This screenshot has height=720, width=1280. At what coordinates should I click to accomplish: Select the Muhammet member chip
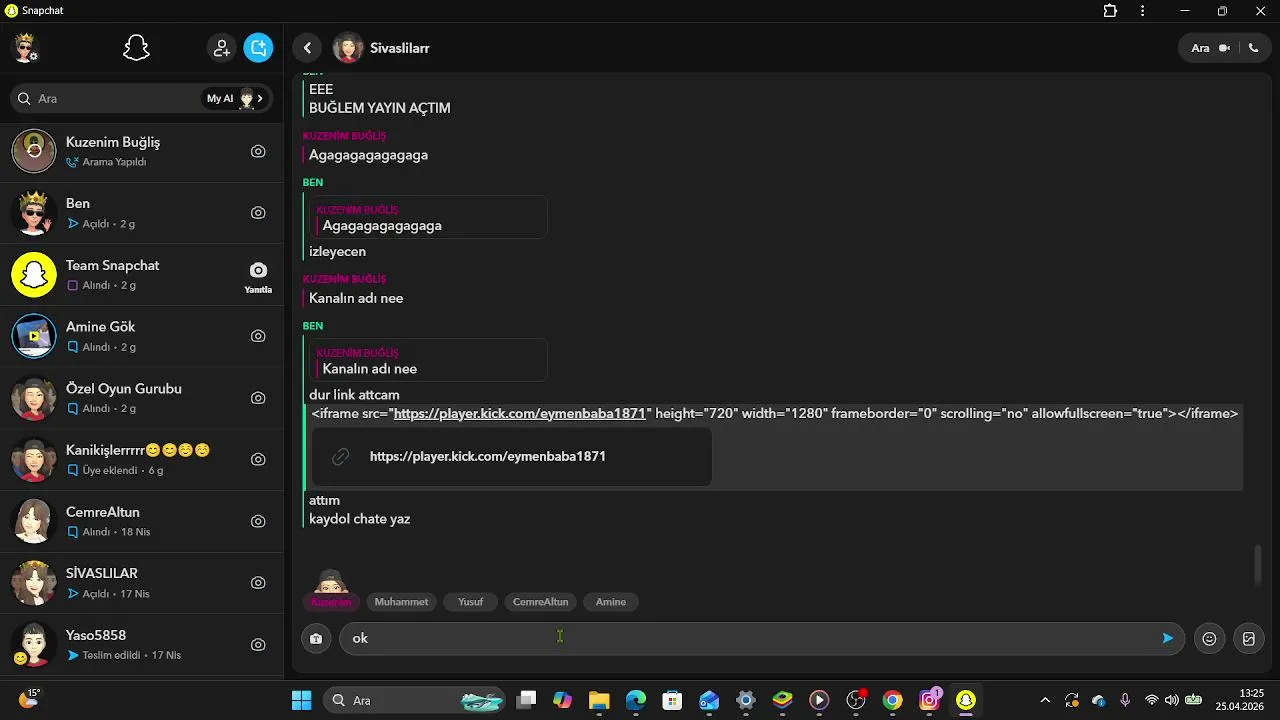[x=401, y=602]
